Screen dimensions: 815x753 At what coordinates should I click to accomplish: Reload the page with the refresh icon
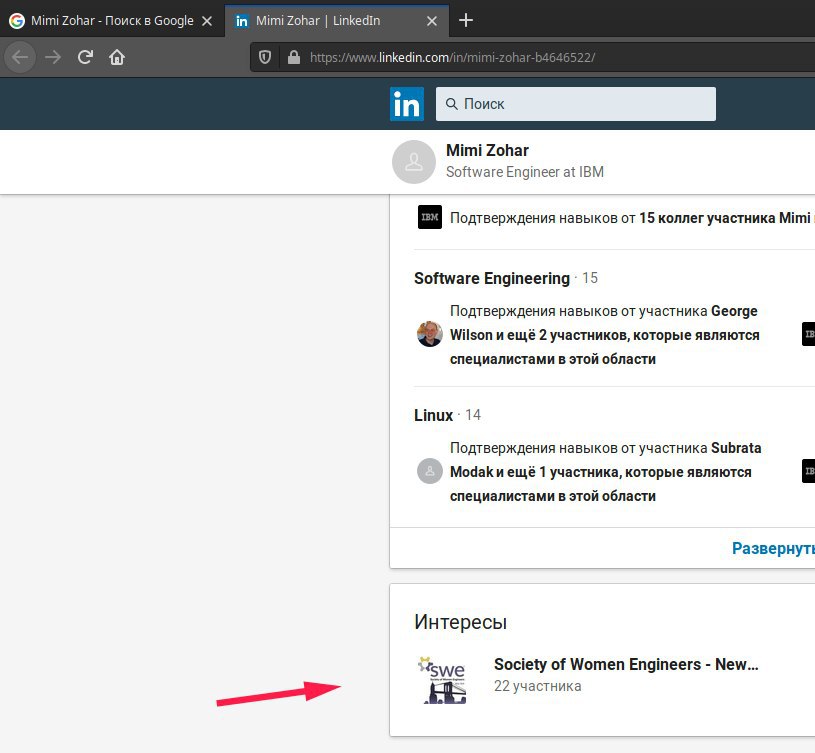tap(85, 57)
